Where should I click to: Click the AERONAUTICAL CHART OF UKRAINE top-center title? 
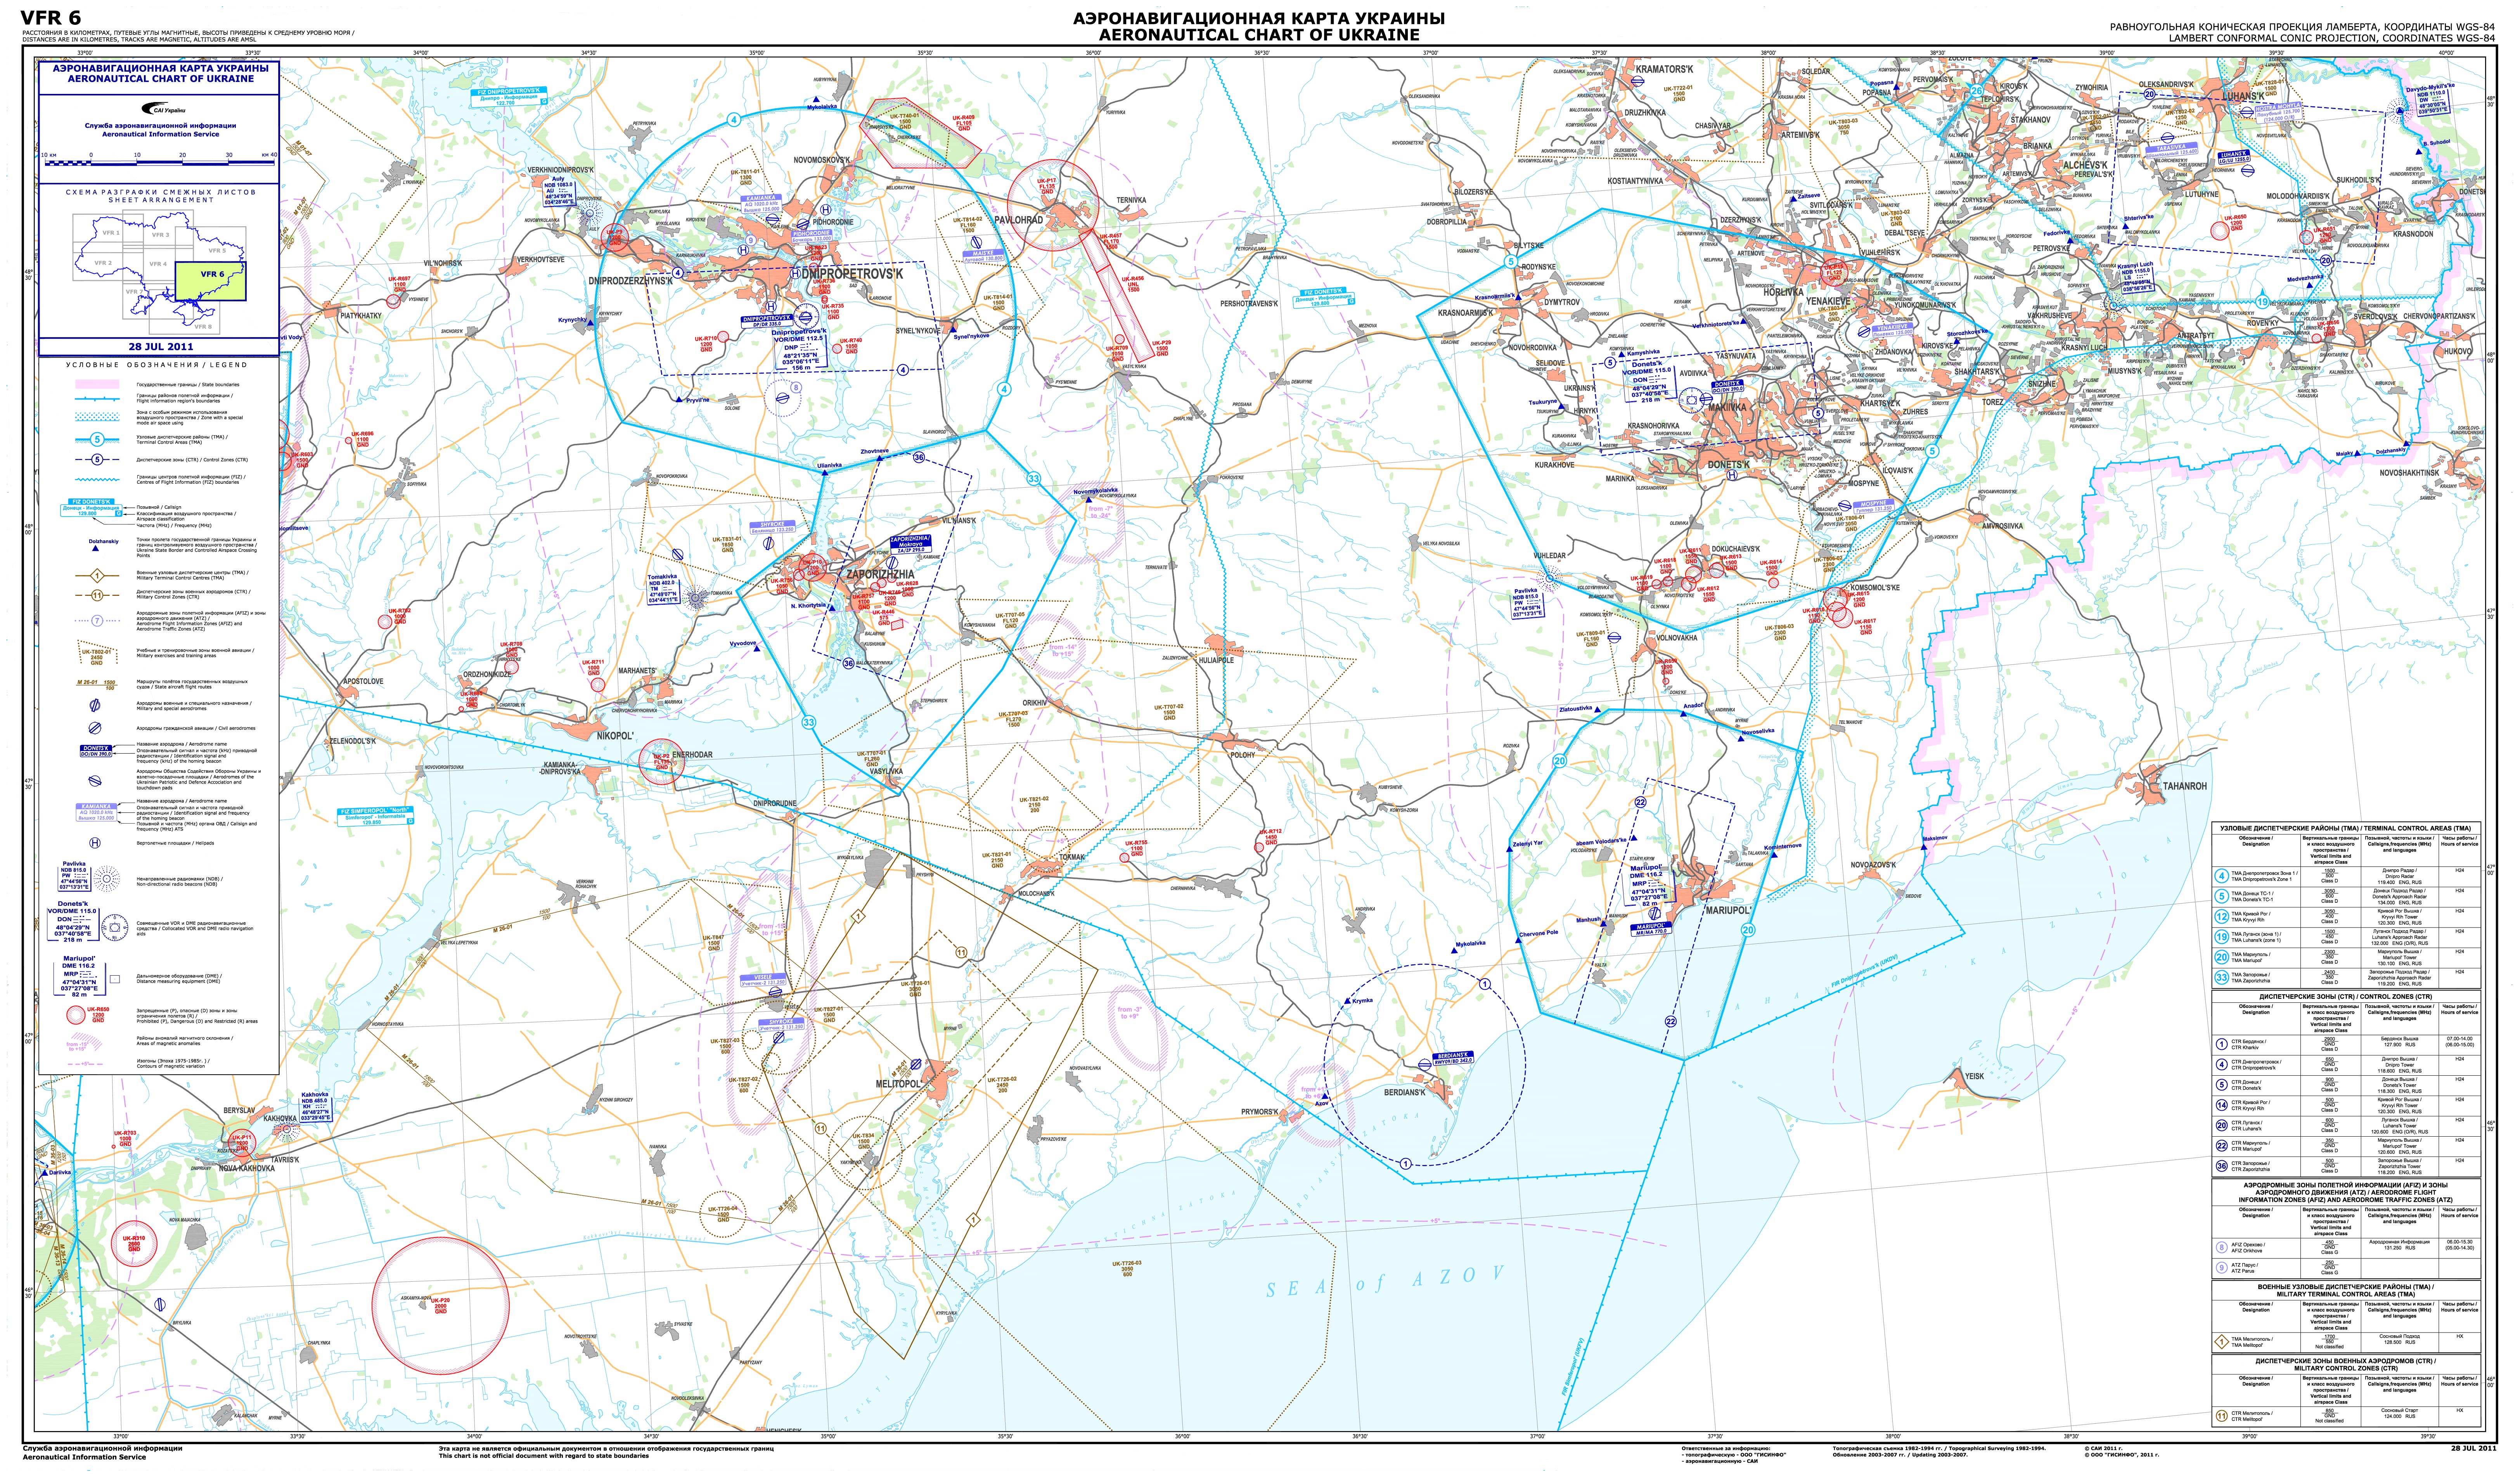coord(1259,34)
